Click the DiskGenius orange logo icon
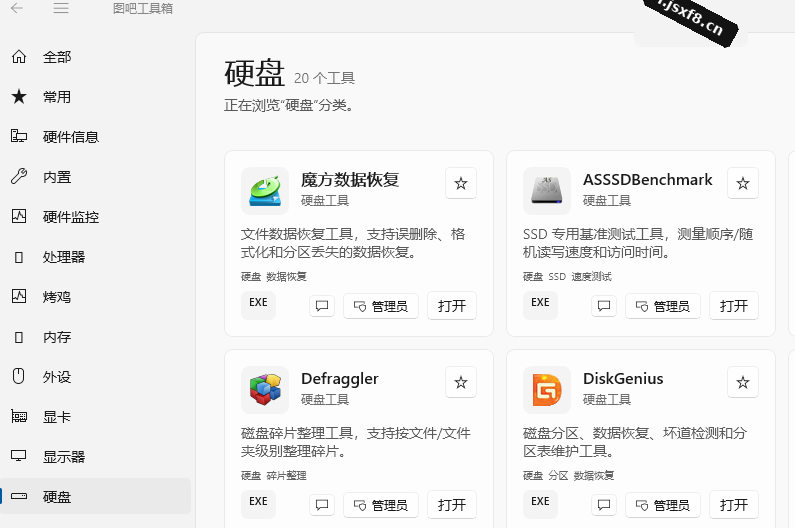795x528 pixels. (547, 390)
